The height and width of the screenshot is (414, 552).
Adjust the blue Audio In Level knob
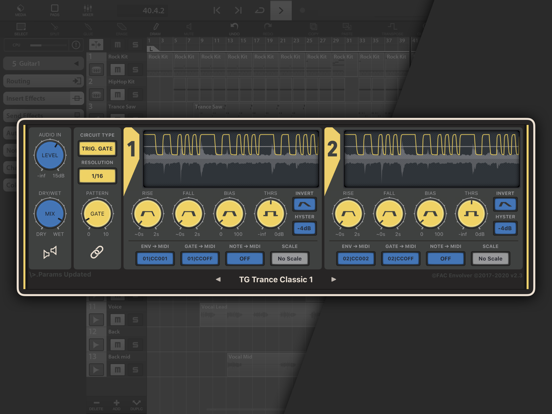click(x=50, y=155)
